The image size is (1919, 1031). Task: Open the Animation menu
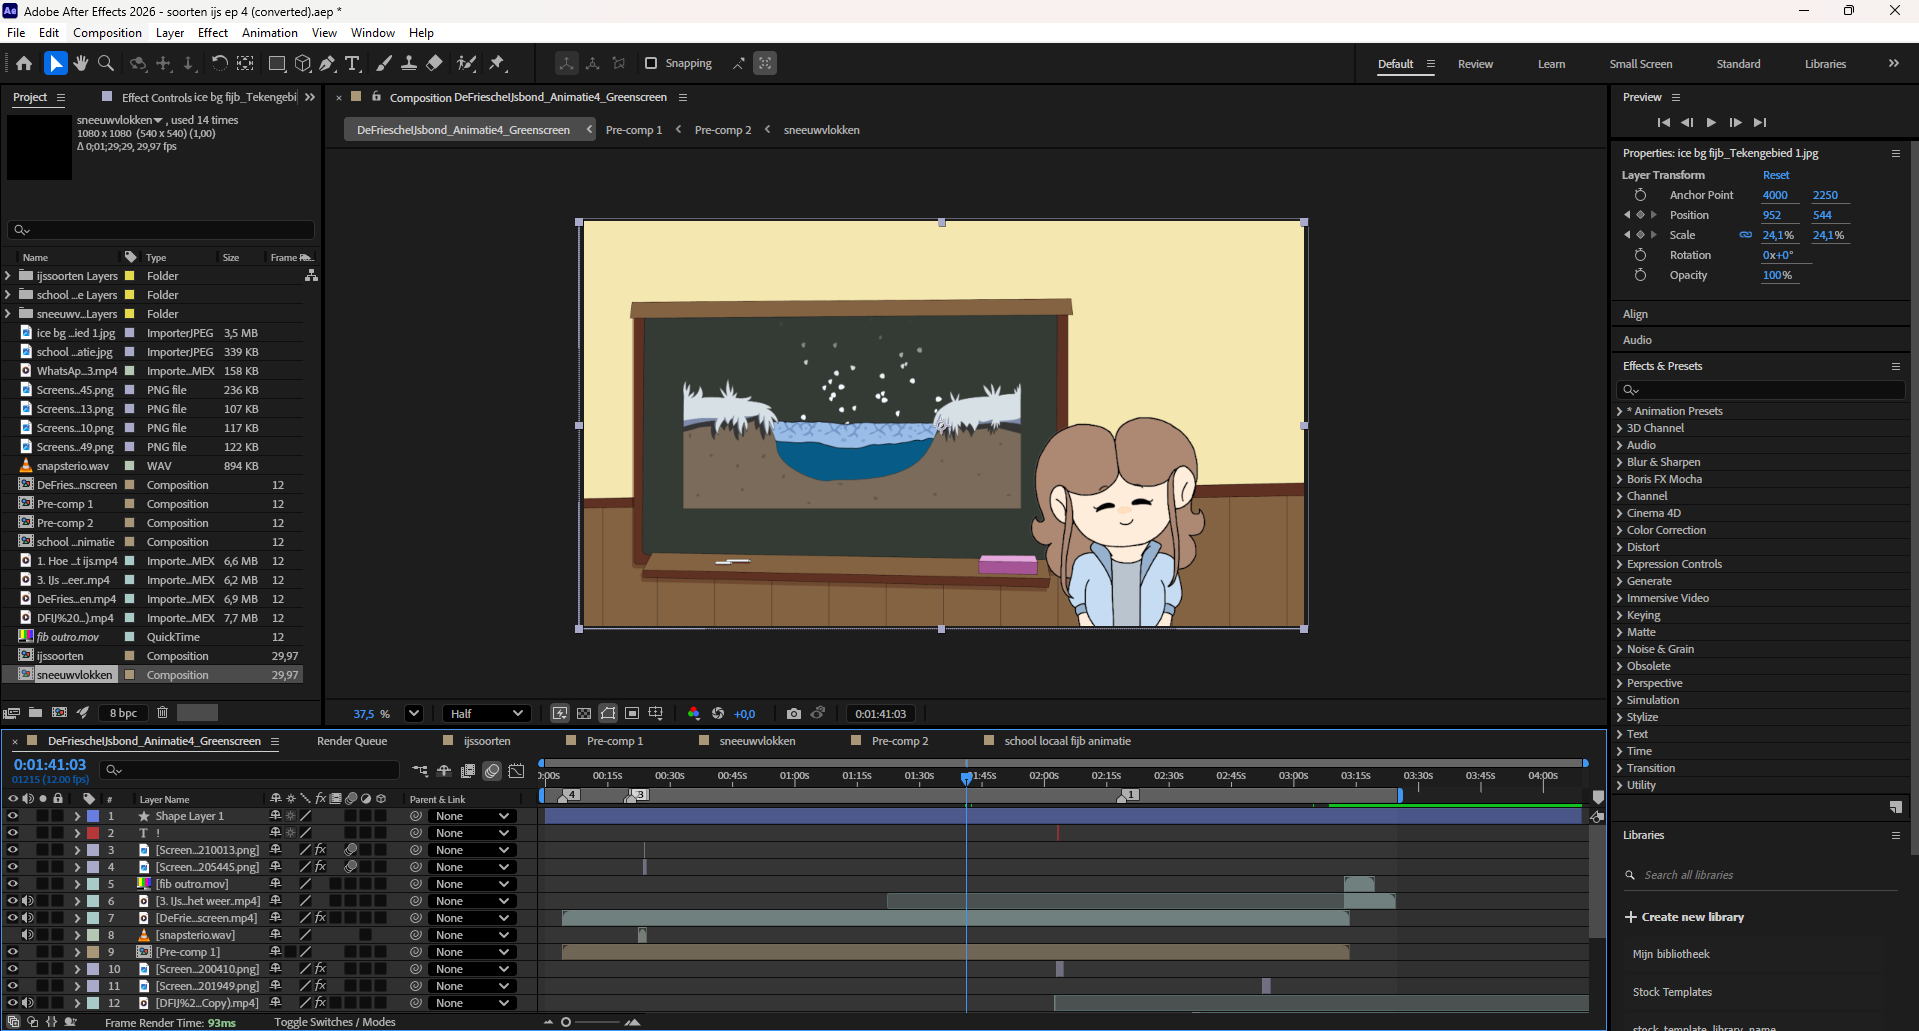coord(269,33)
